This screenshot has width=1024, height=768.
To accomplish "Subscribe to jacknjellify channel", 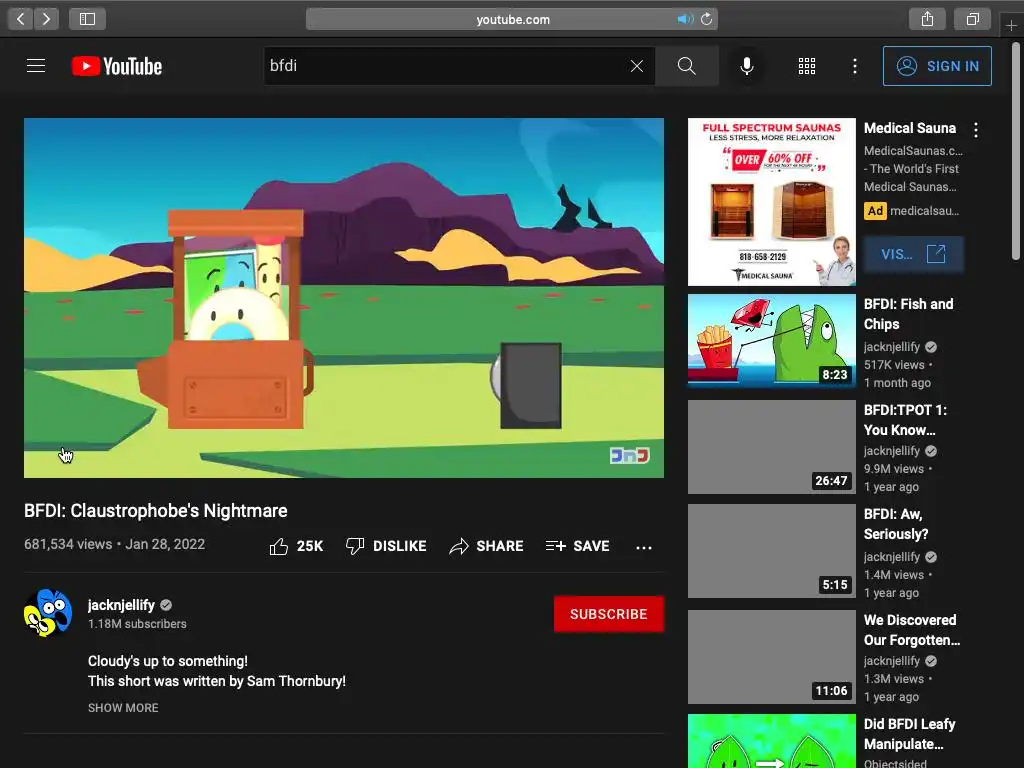I will click(609, 614).
